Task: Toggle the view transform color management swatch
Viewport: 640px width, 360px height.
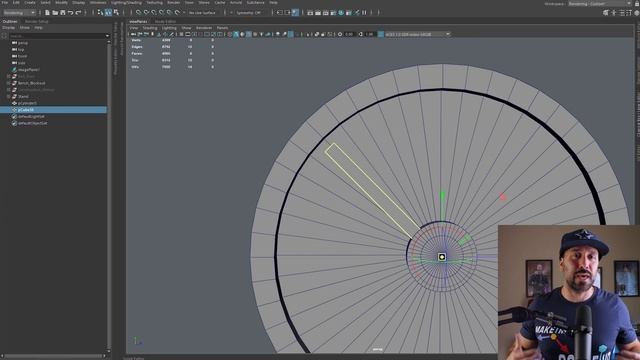Action: (381, 34)
